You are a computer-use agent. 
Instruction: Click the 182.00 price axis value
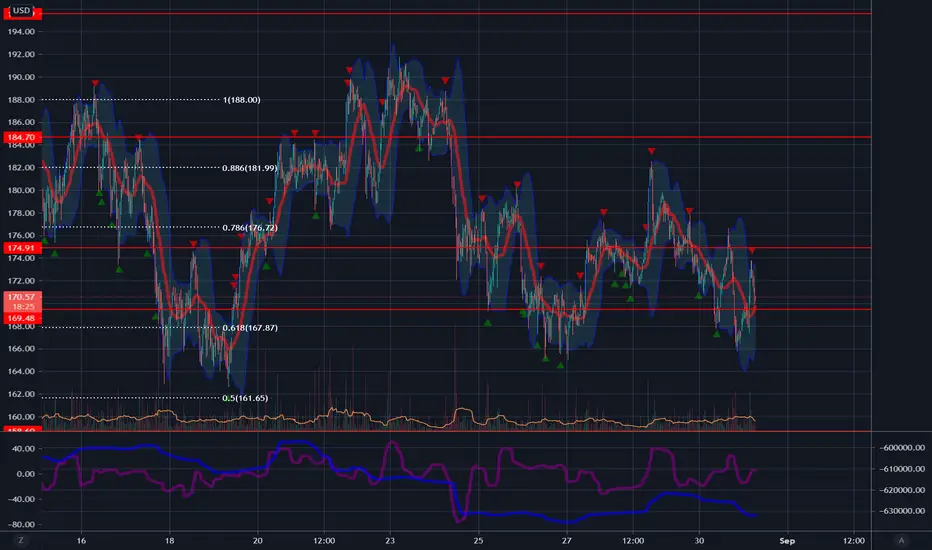pyautogui.click(x=21, y=168)
